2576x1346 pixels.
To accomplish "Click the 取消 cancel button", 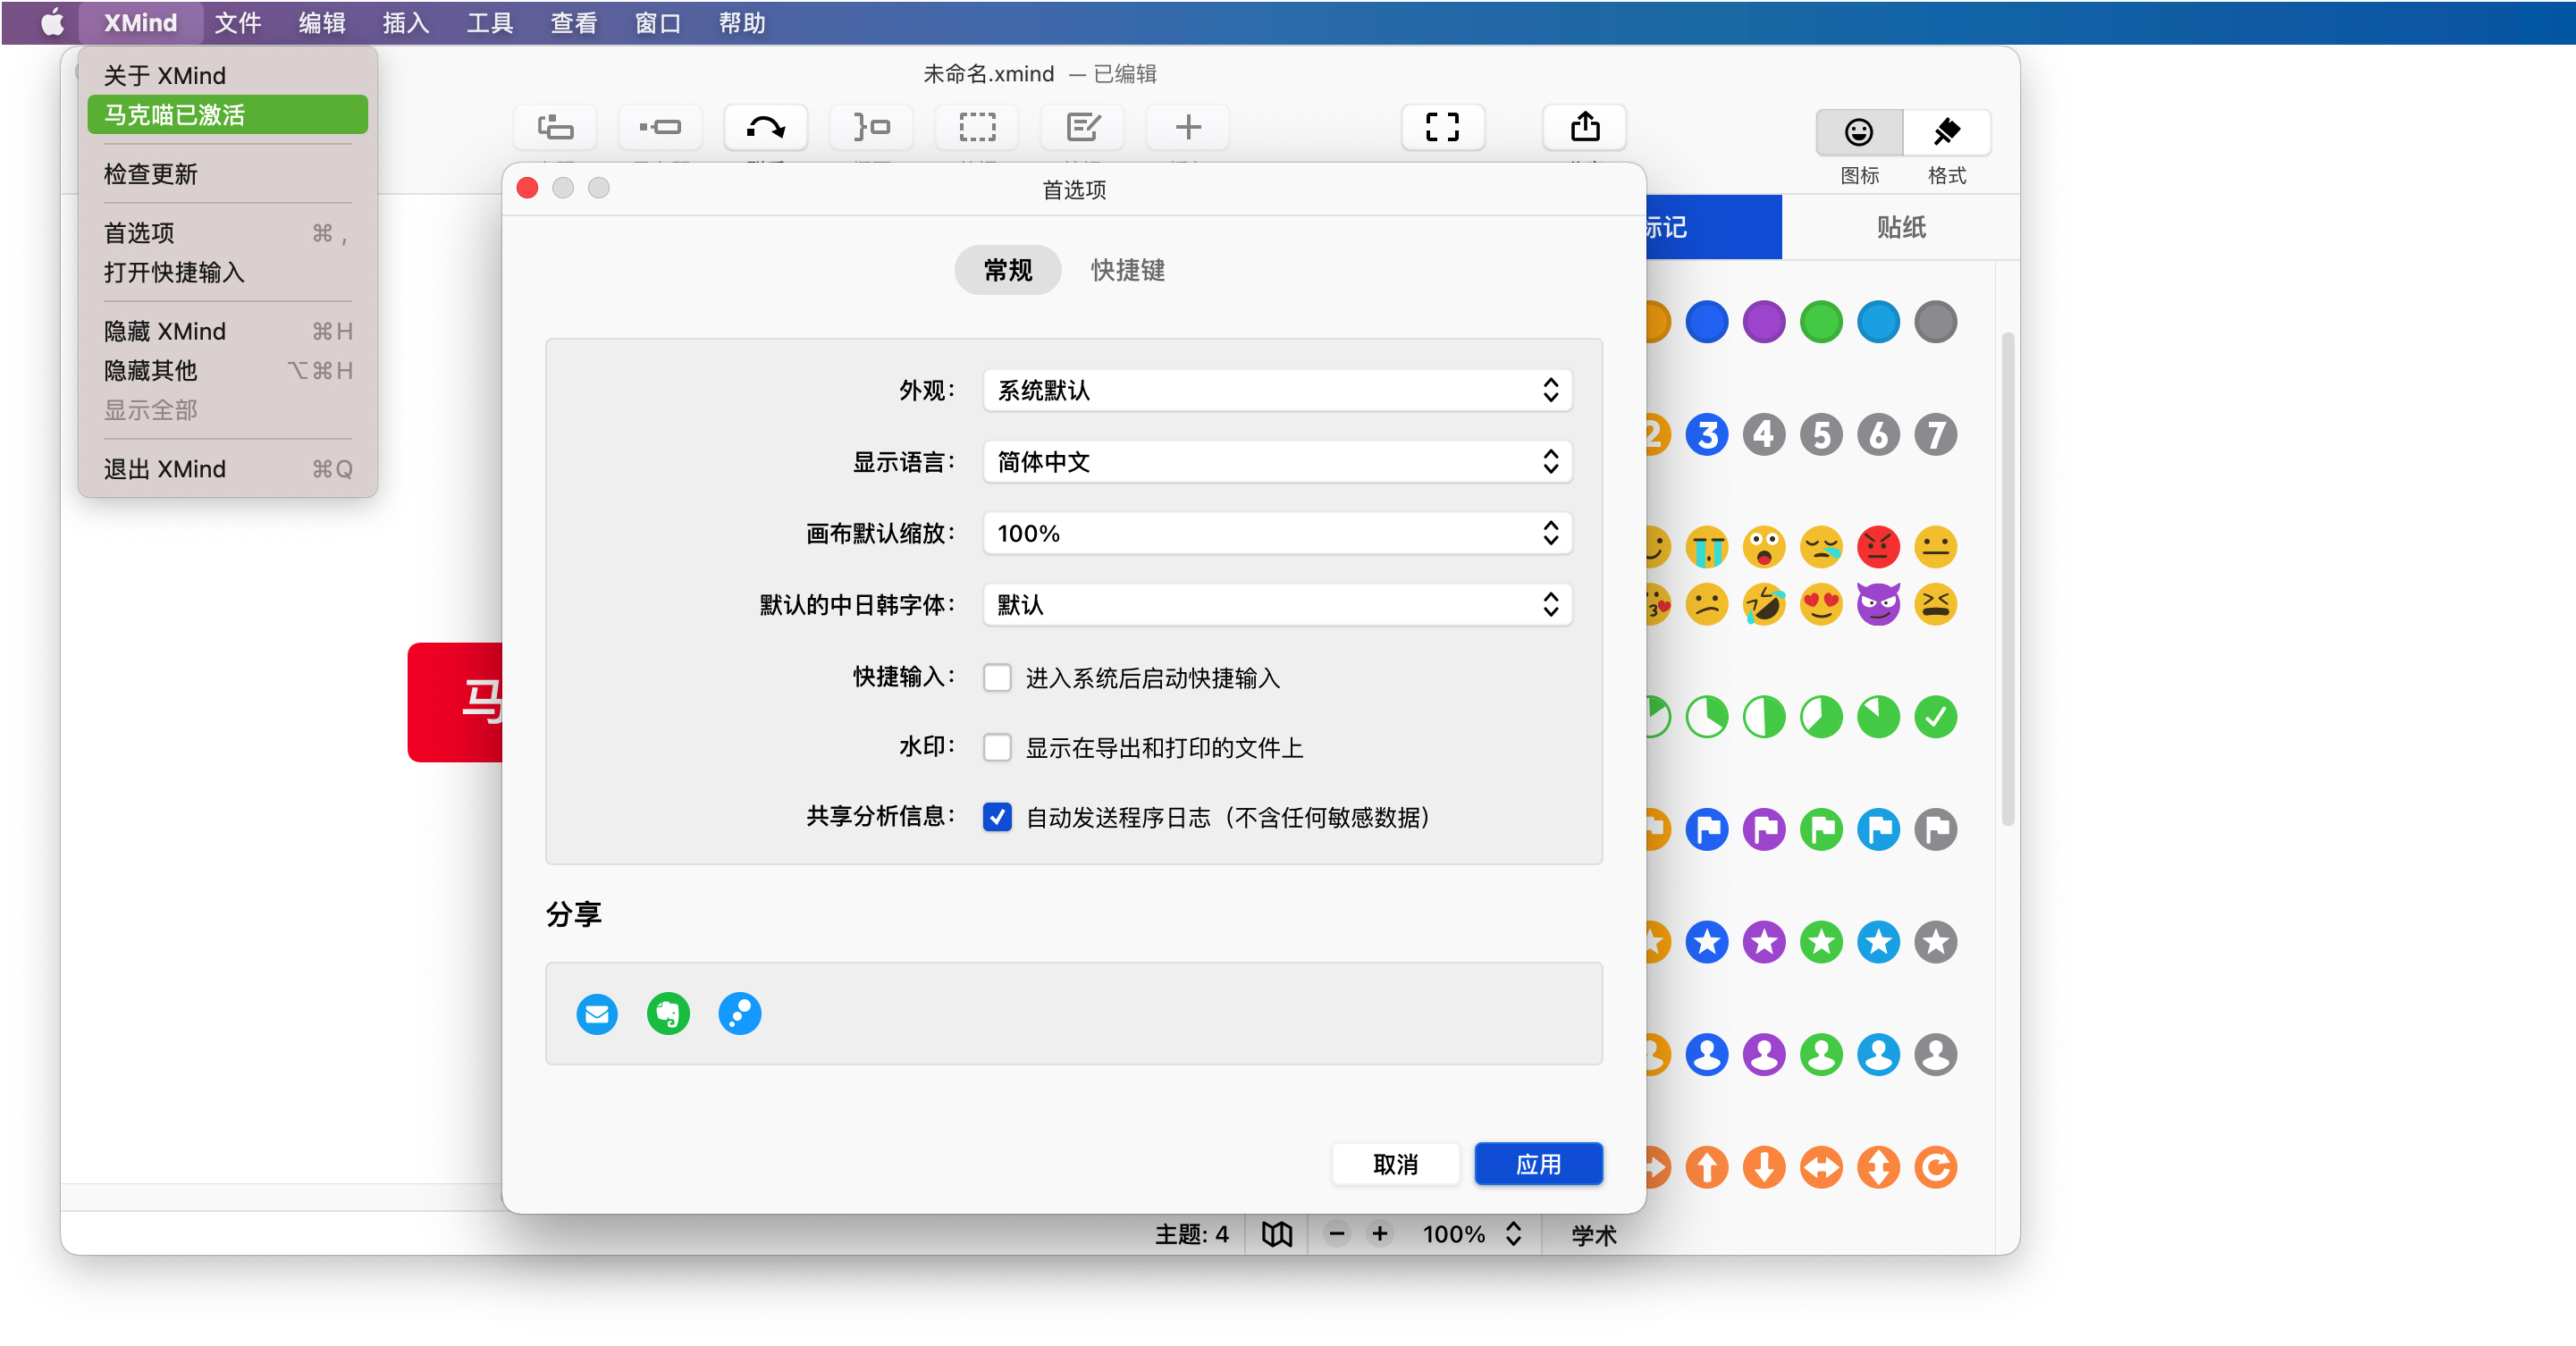I will tap(1395, 1163).
